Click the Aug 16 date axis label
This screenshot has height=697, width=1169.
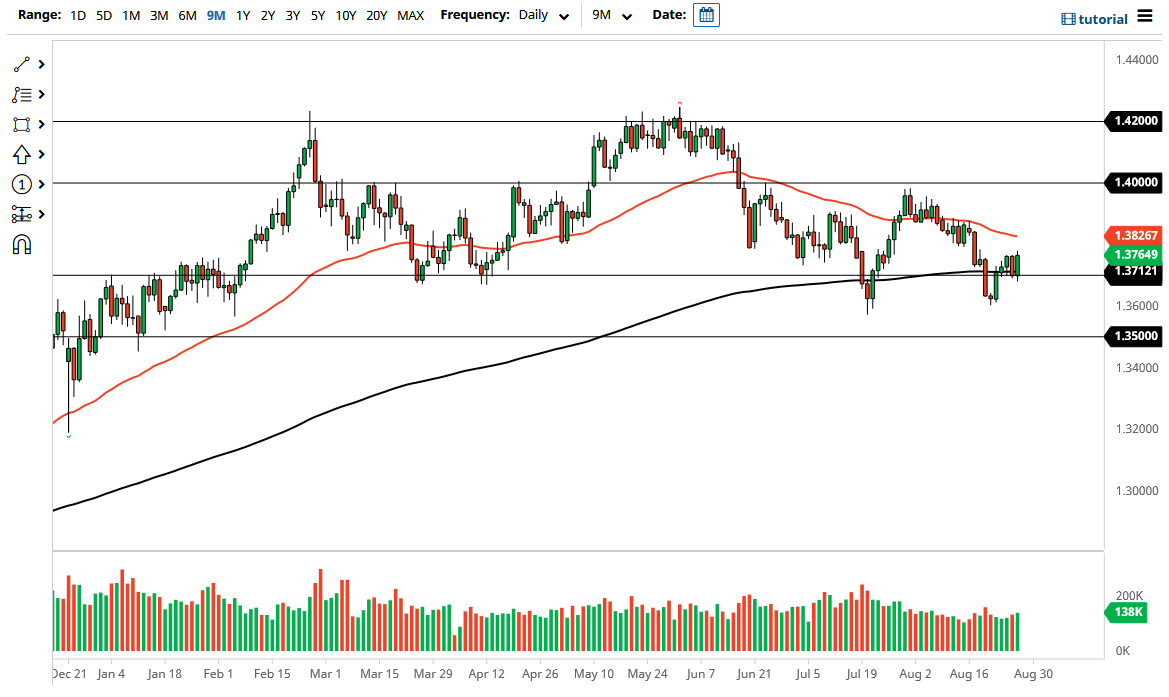[969, 674]
